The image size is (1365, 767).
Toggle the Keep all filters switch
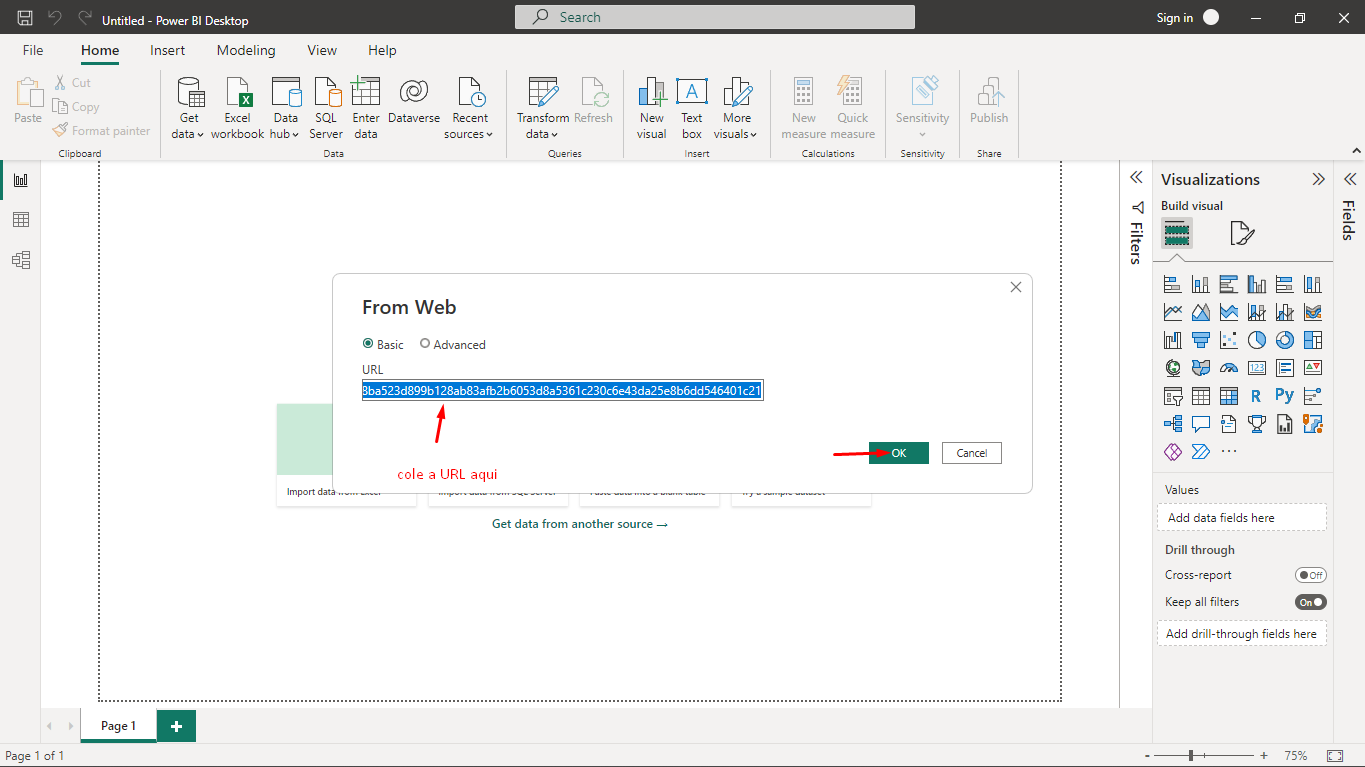click(x=1310, y=602)
